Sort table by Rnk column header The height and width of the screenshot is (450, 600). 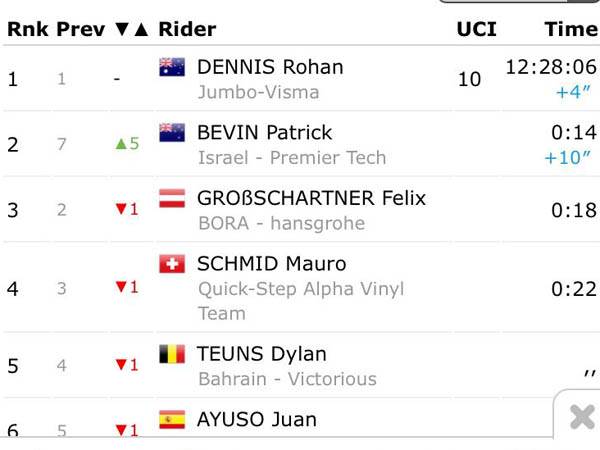pos(27,29)
